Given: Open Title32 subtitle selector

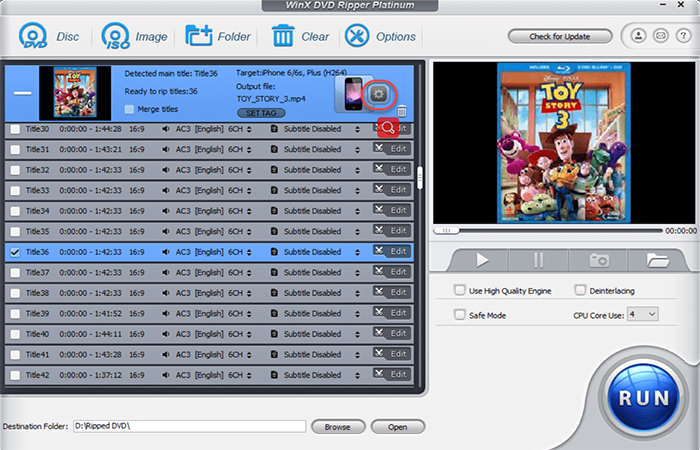Looking at the screenshot, I should pos(357,171).
